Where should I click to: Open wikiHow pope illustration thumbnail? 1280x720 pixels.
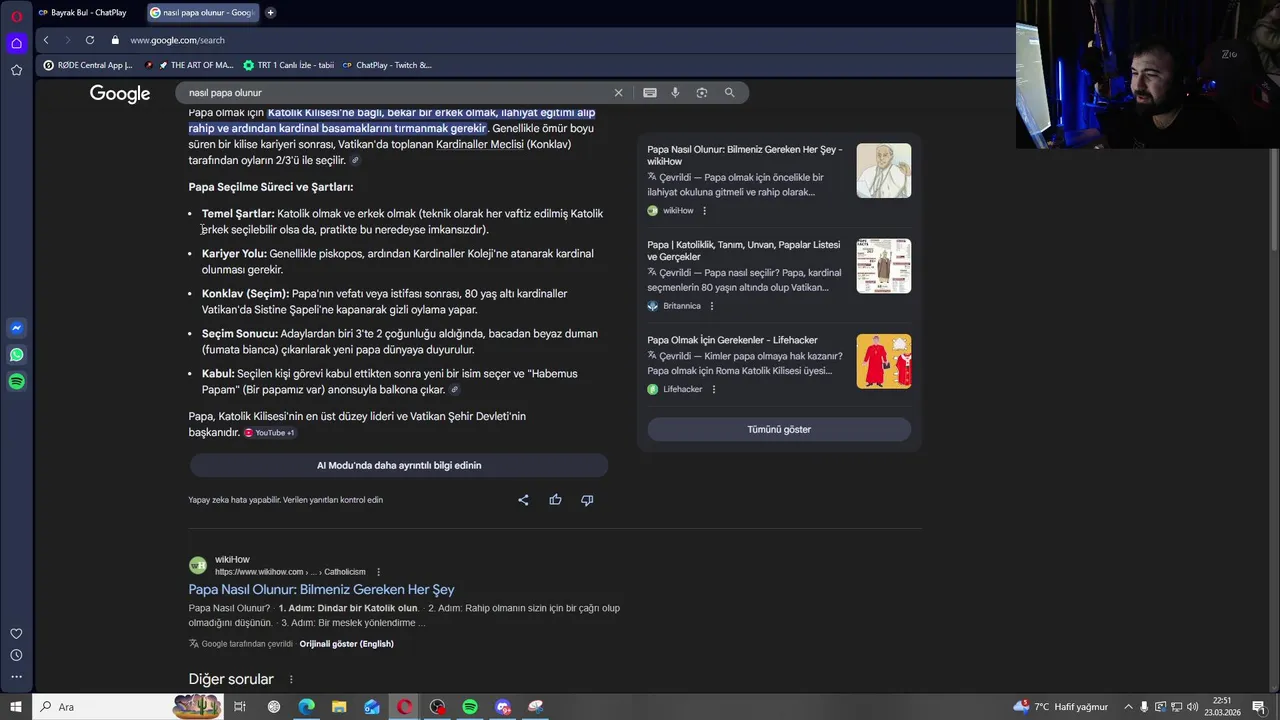[x=884, y=170]
